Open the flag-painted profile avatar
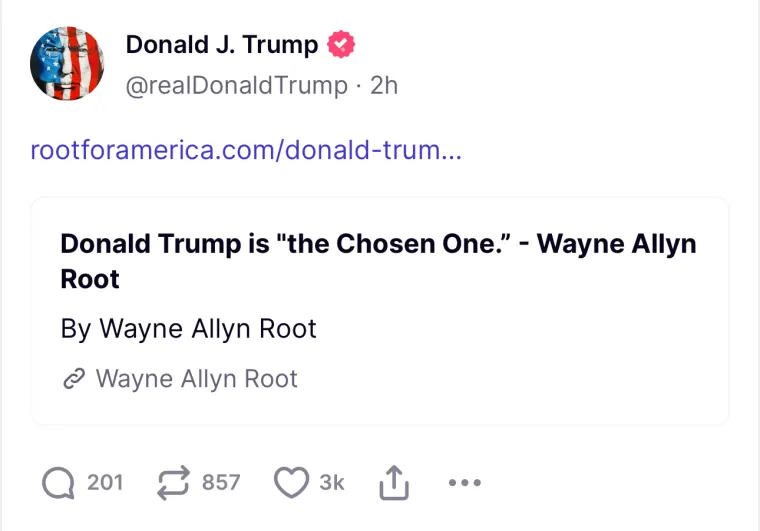Screen dimensions: 760x531 pos(68,64)
